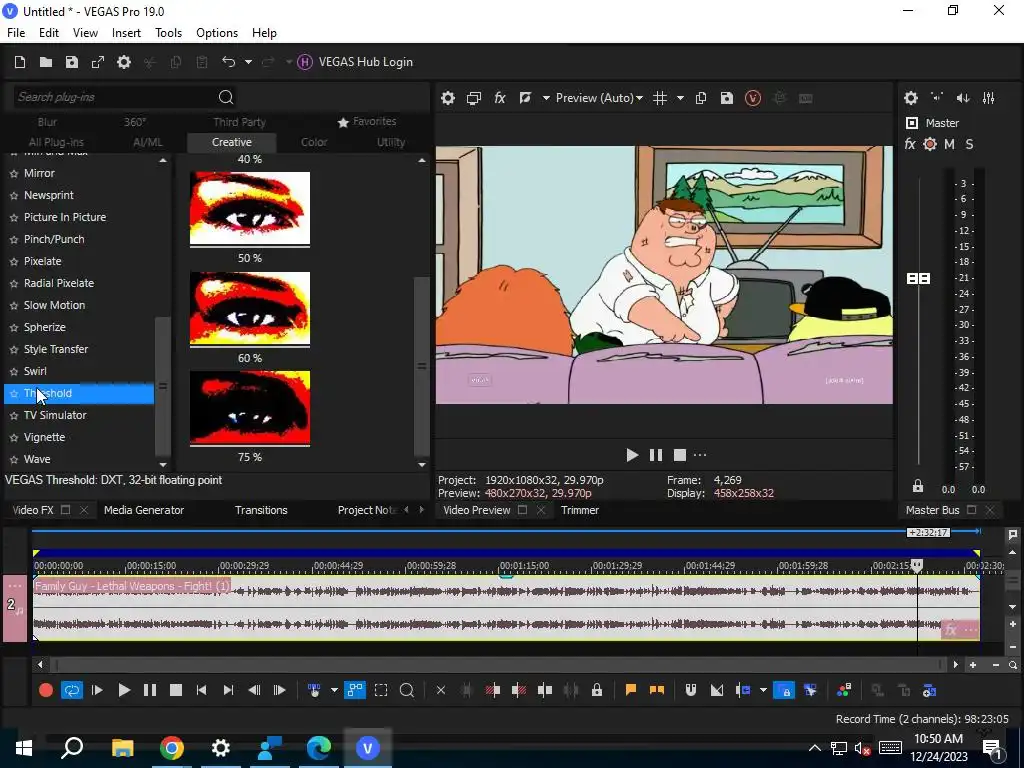Open the event FX button on the clip
1024x768 pixels.
pyautogui.click(x=951, y=630)
